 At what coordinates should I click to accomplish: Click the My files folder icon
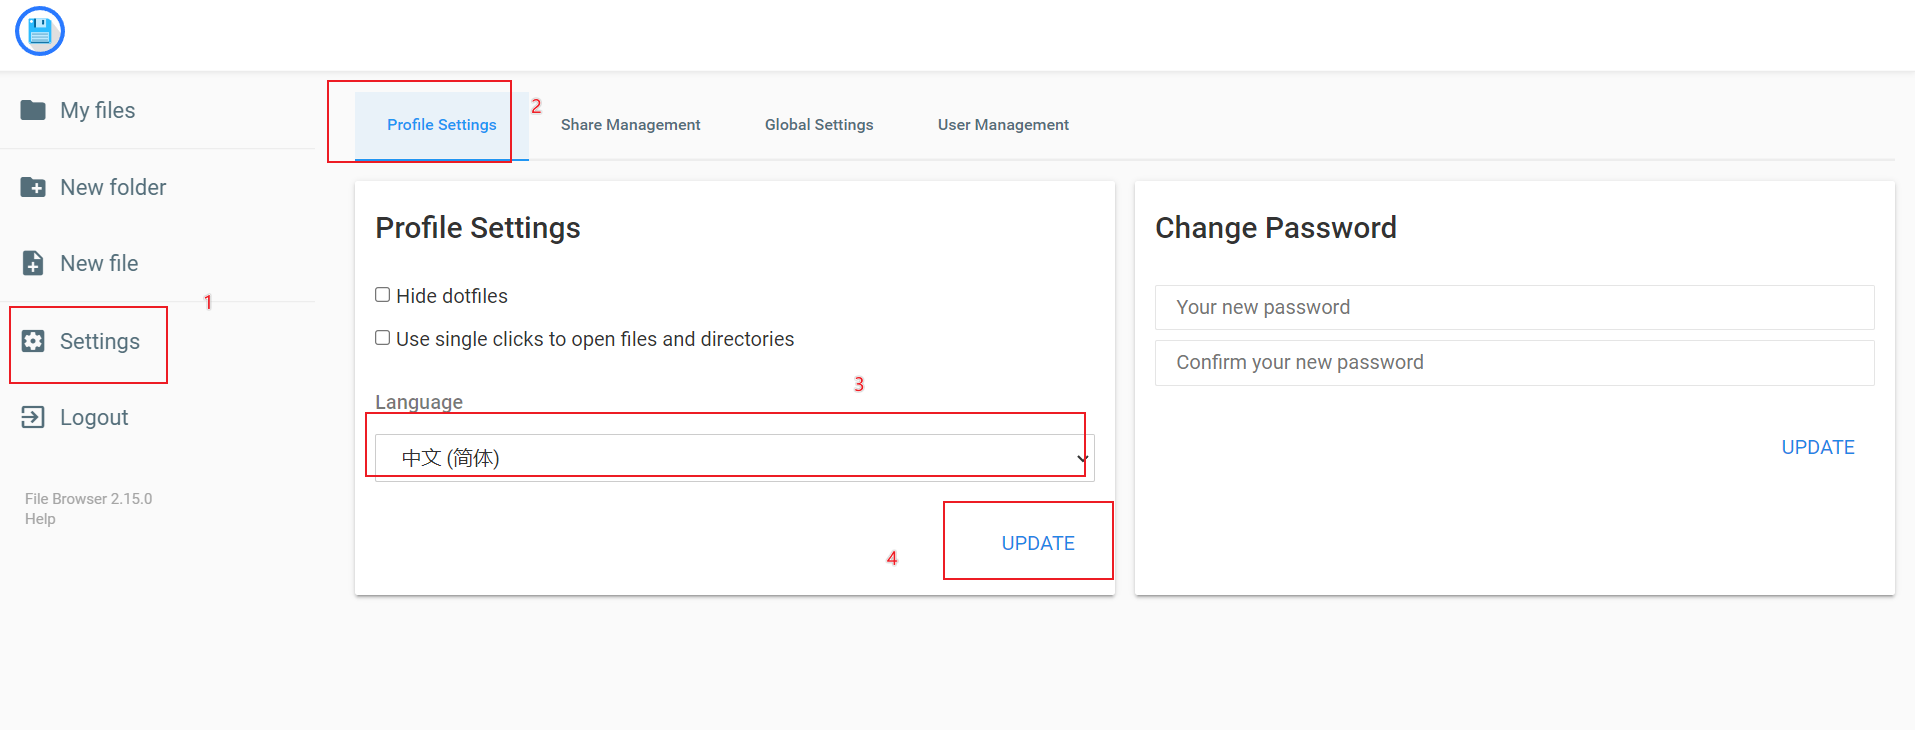[x=33, y=110]
